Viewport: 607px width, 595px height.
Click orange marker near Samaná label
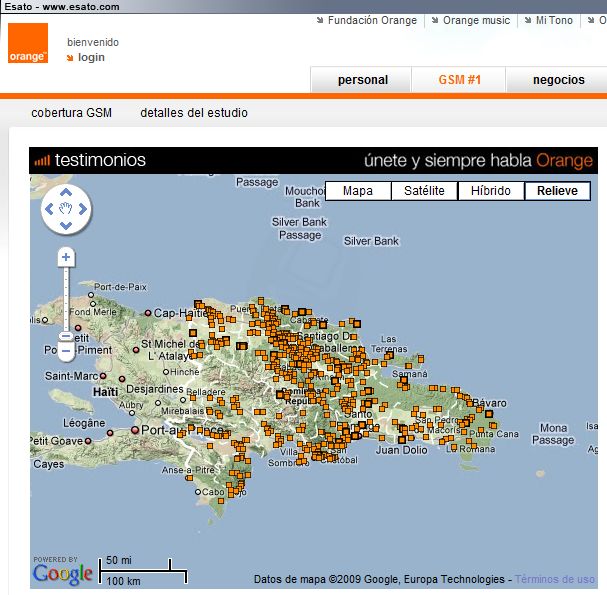tap(404, 380)
